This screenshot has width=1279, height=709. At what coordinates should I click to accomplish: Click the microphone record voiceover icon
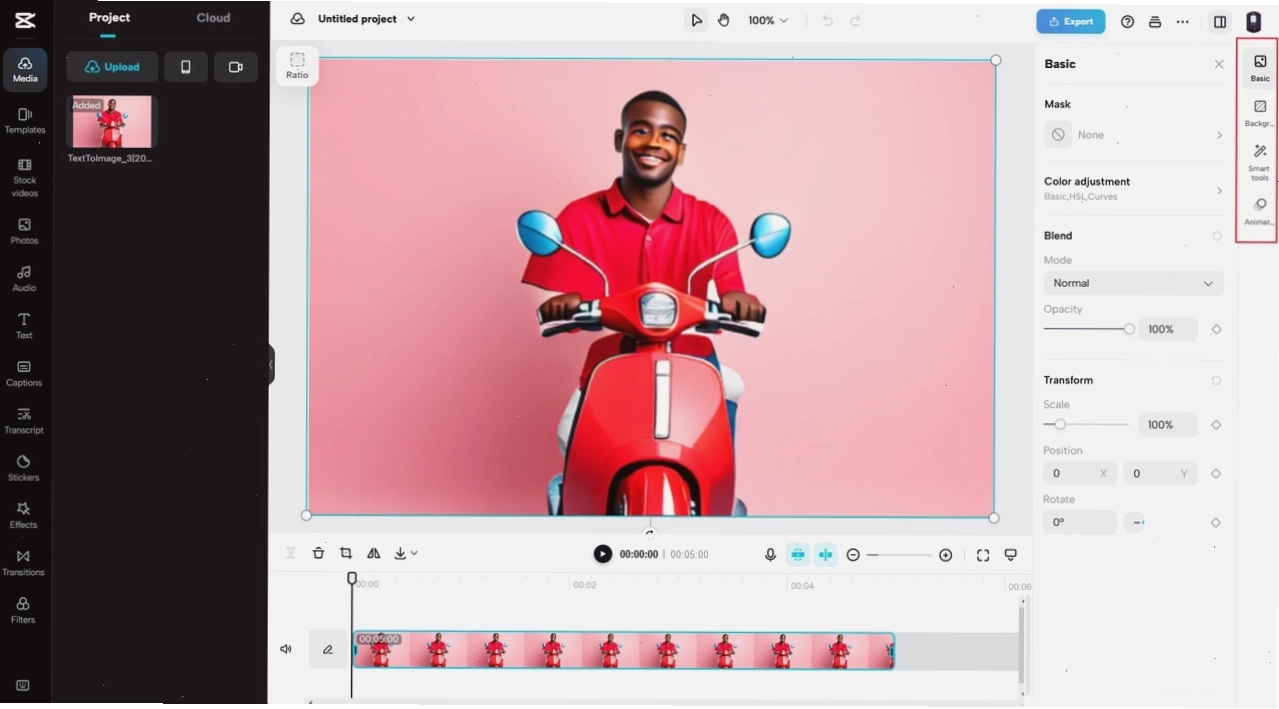pyautogui.click(x=770, y=554)
